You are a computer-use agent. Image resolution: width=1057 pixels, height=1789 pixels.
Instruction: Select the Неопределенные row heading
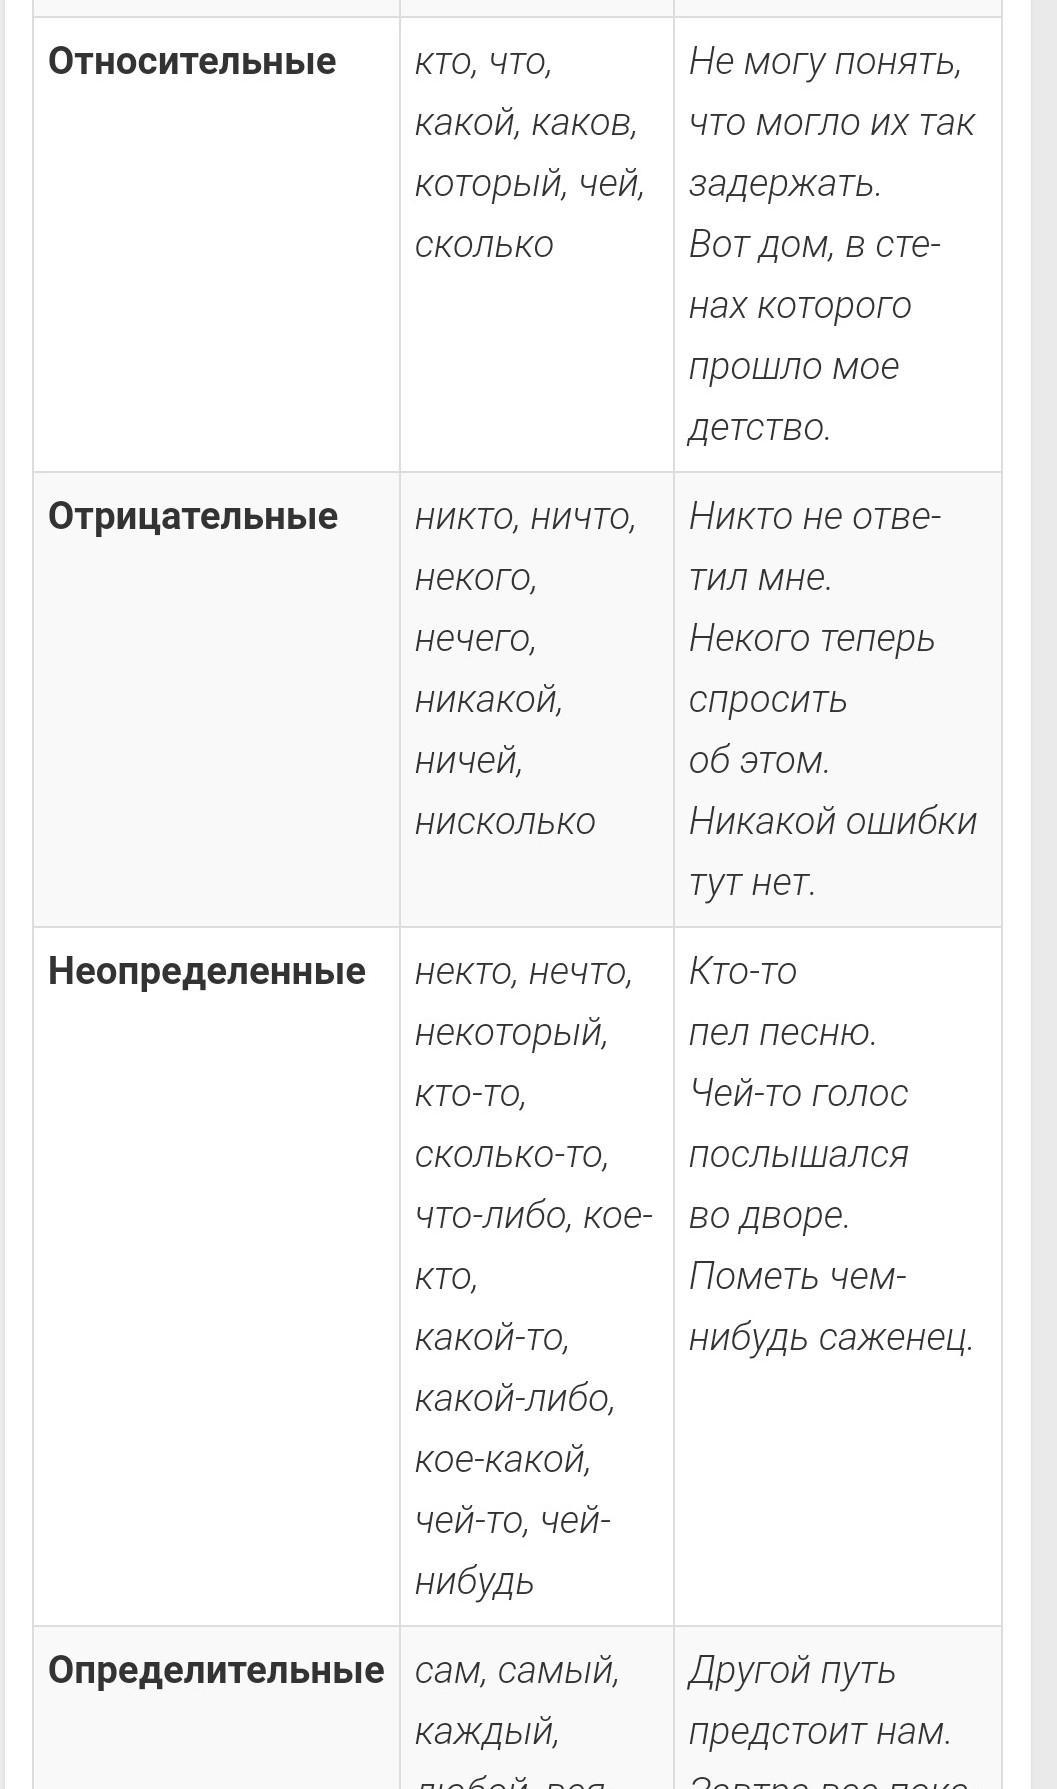coord(207,972)
